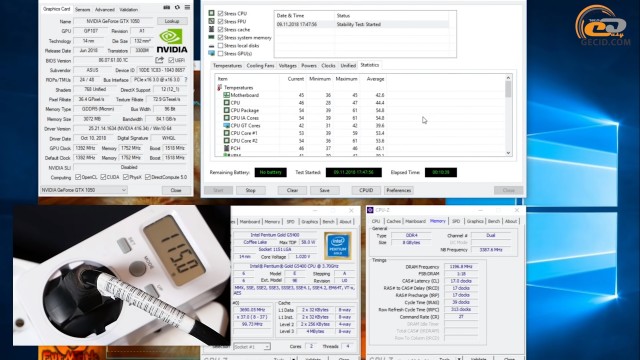Screen dimensions: 640x360
Task: Open the Advanced tab in GPU-Z
Action: click(x=105, y=9)
